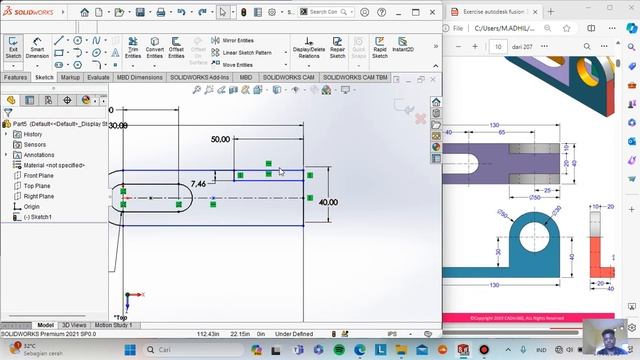Select Linear Sketch Pattern
This screenshot has width=640, height=360.
(242, 53)
